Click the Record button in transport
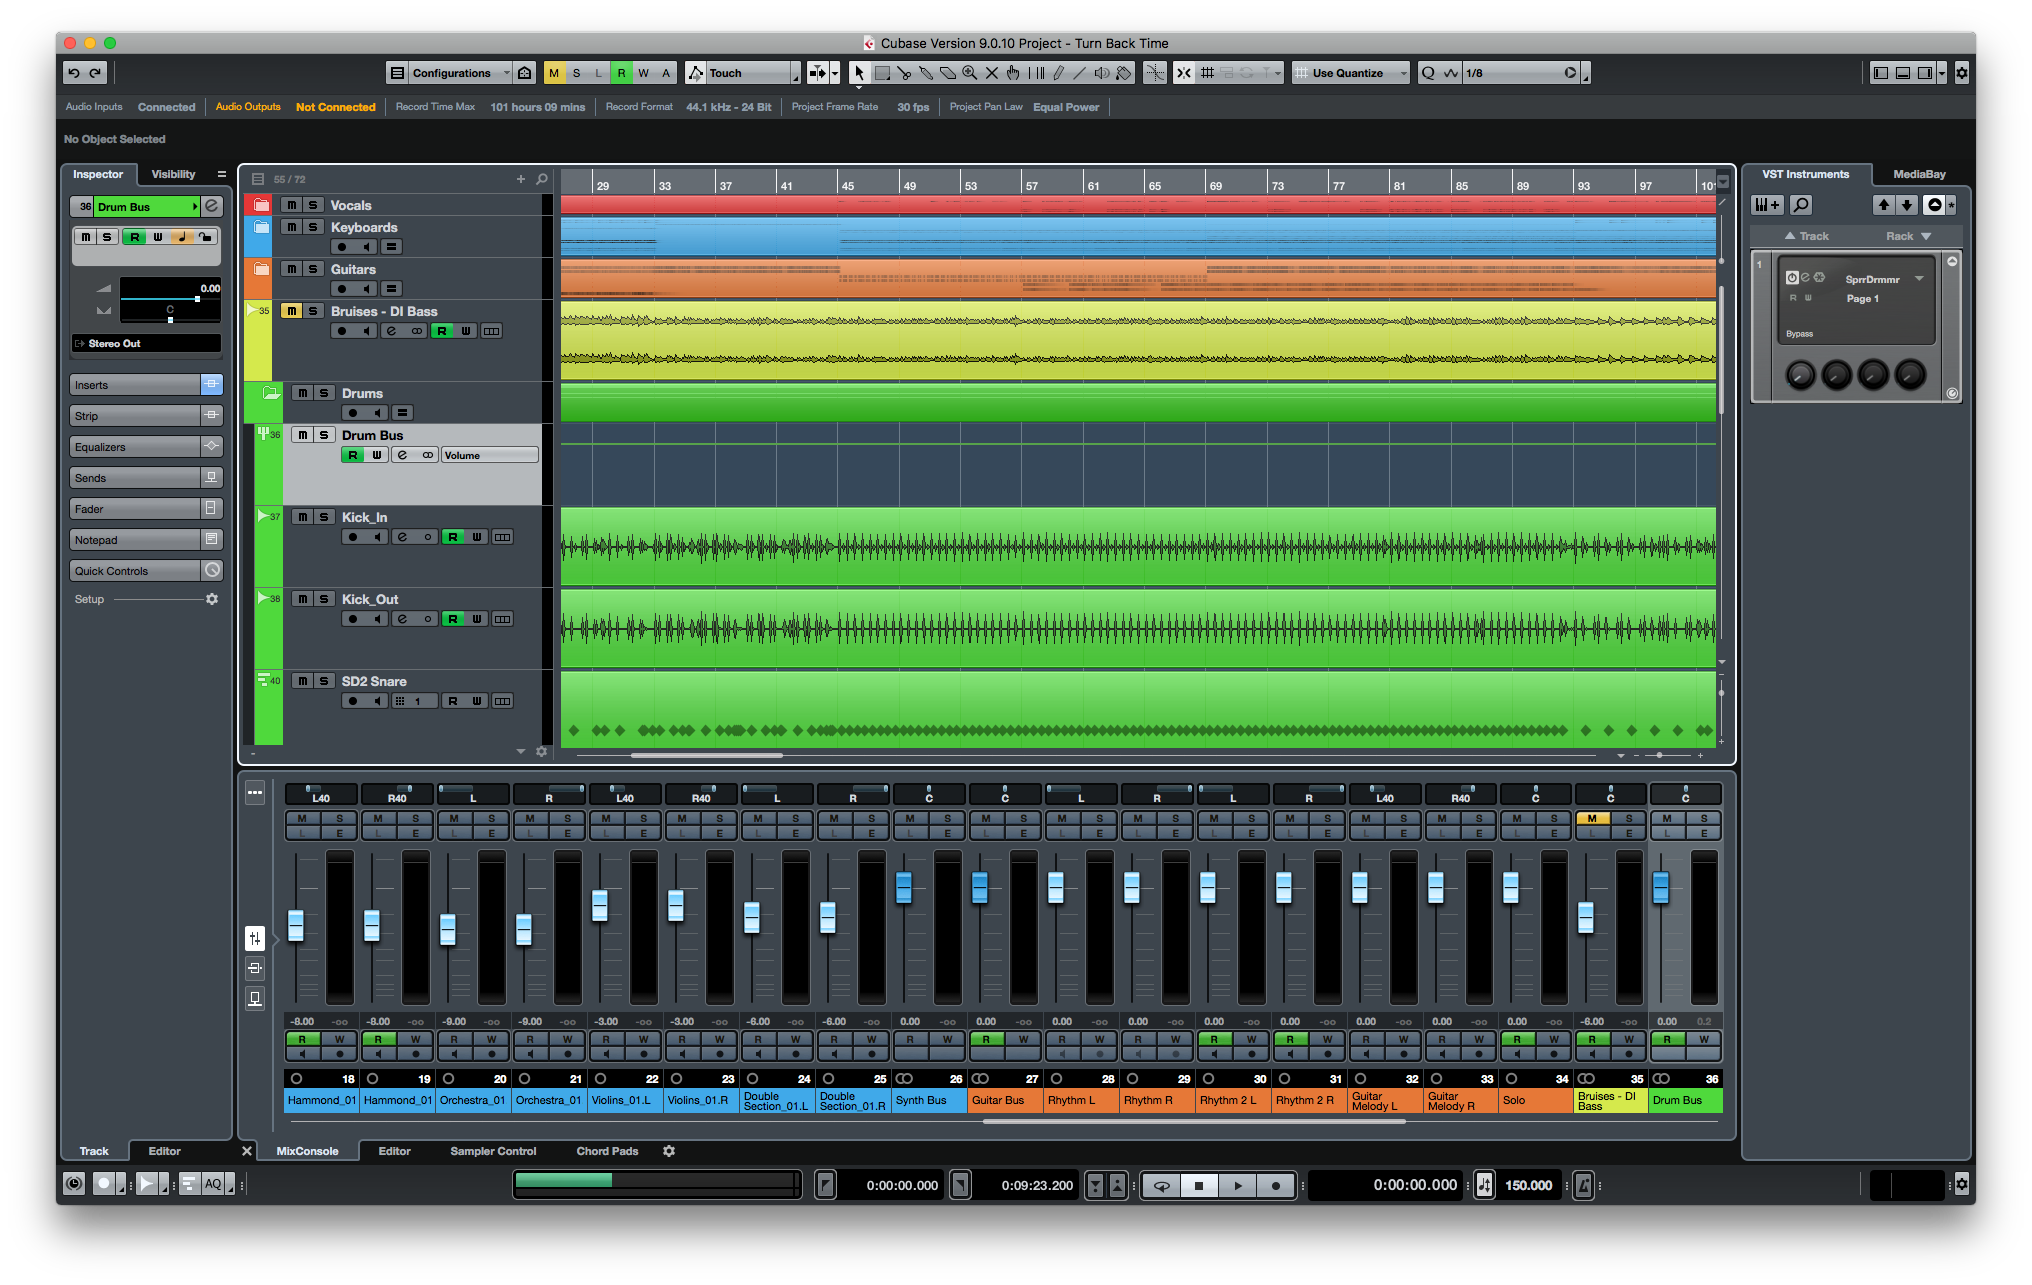 pyautogui.click(x=1275, y=1186)
